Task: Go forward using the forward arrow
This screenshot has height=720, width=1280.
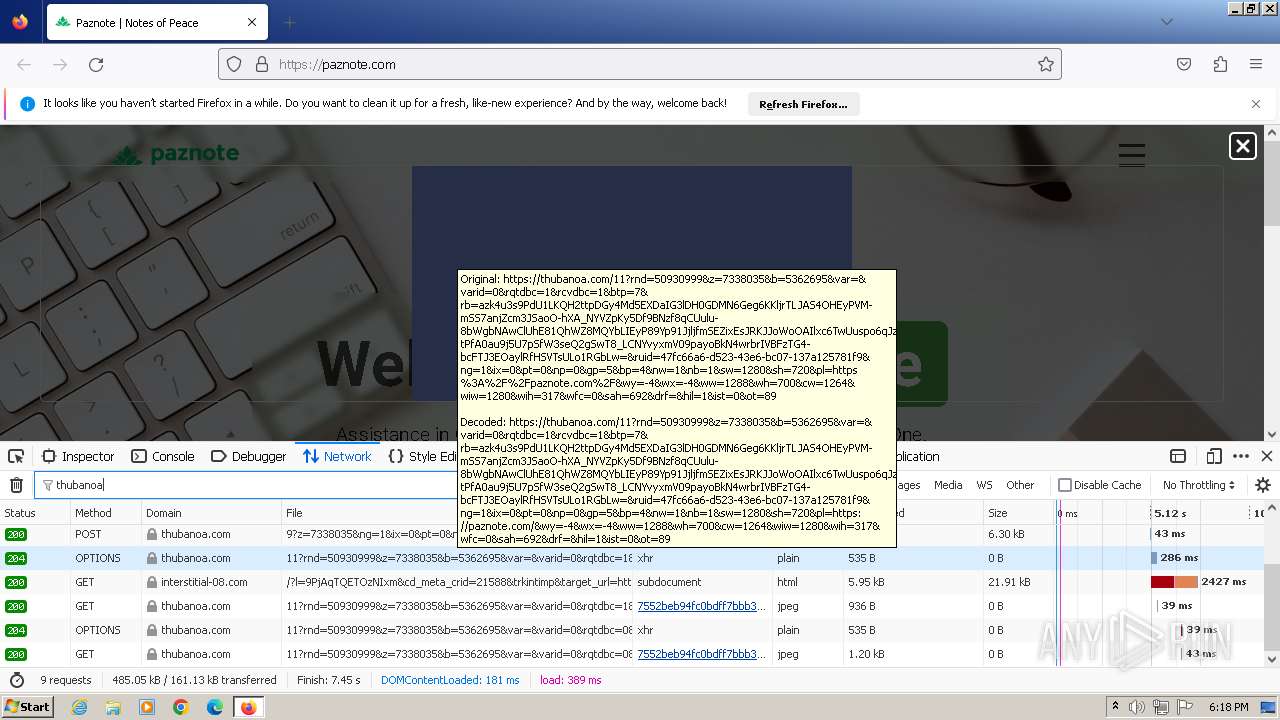Action: tap(60, 64)
